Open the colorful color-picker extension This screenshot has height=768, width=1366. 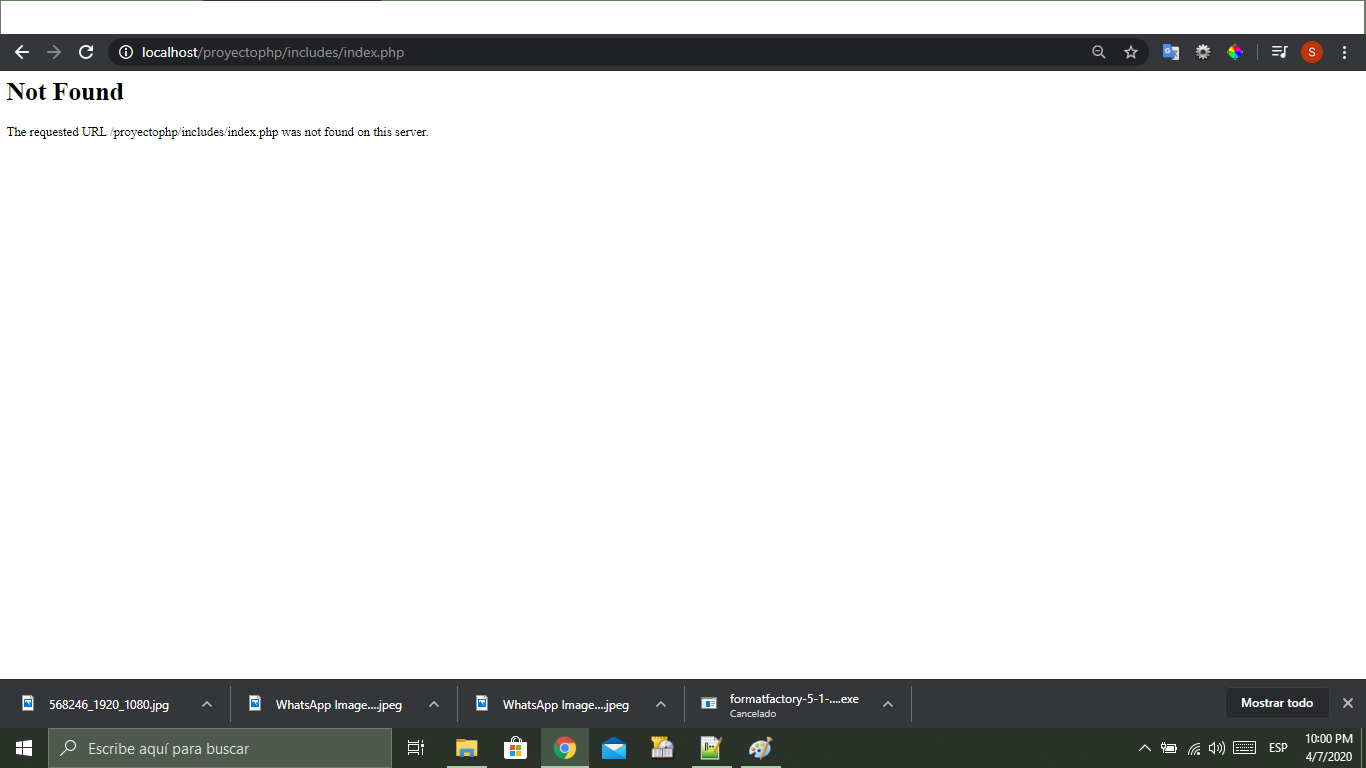[x=1236, y=52]
